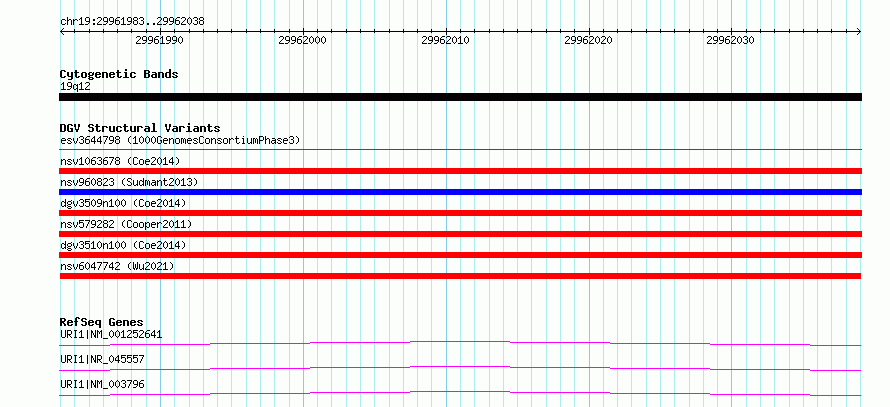The image size is (890, 407).
Task: Open transcript URI1|NM_003796 label
Action: point(102,384)
